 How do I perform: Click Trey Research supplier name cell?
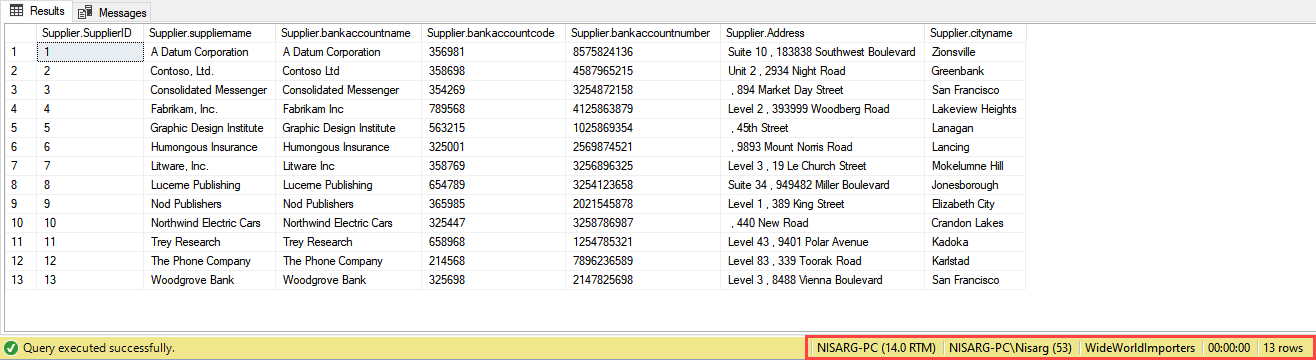click(209, 242)
